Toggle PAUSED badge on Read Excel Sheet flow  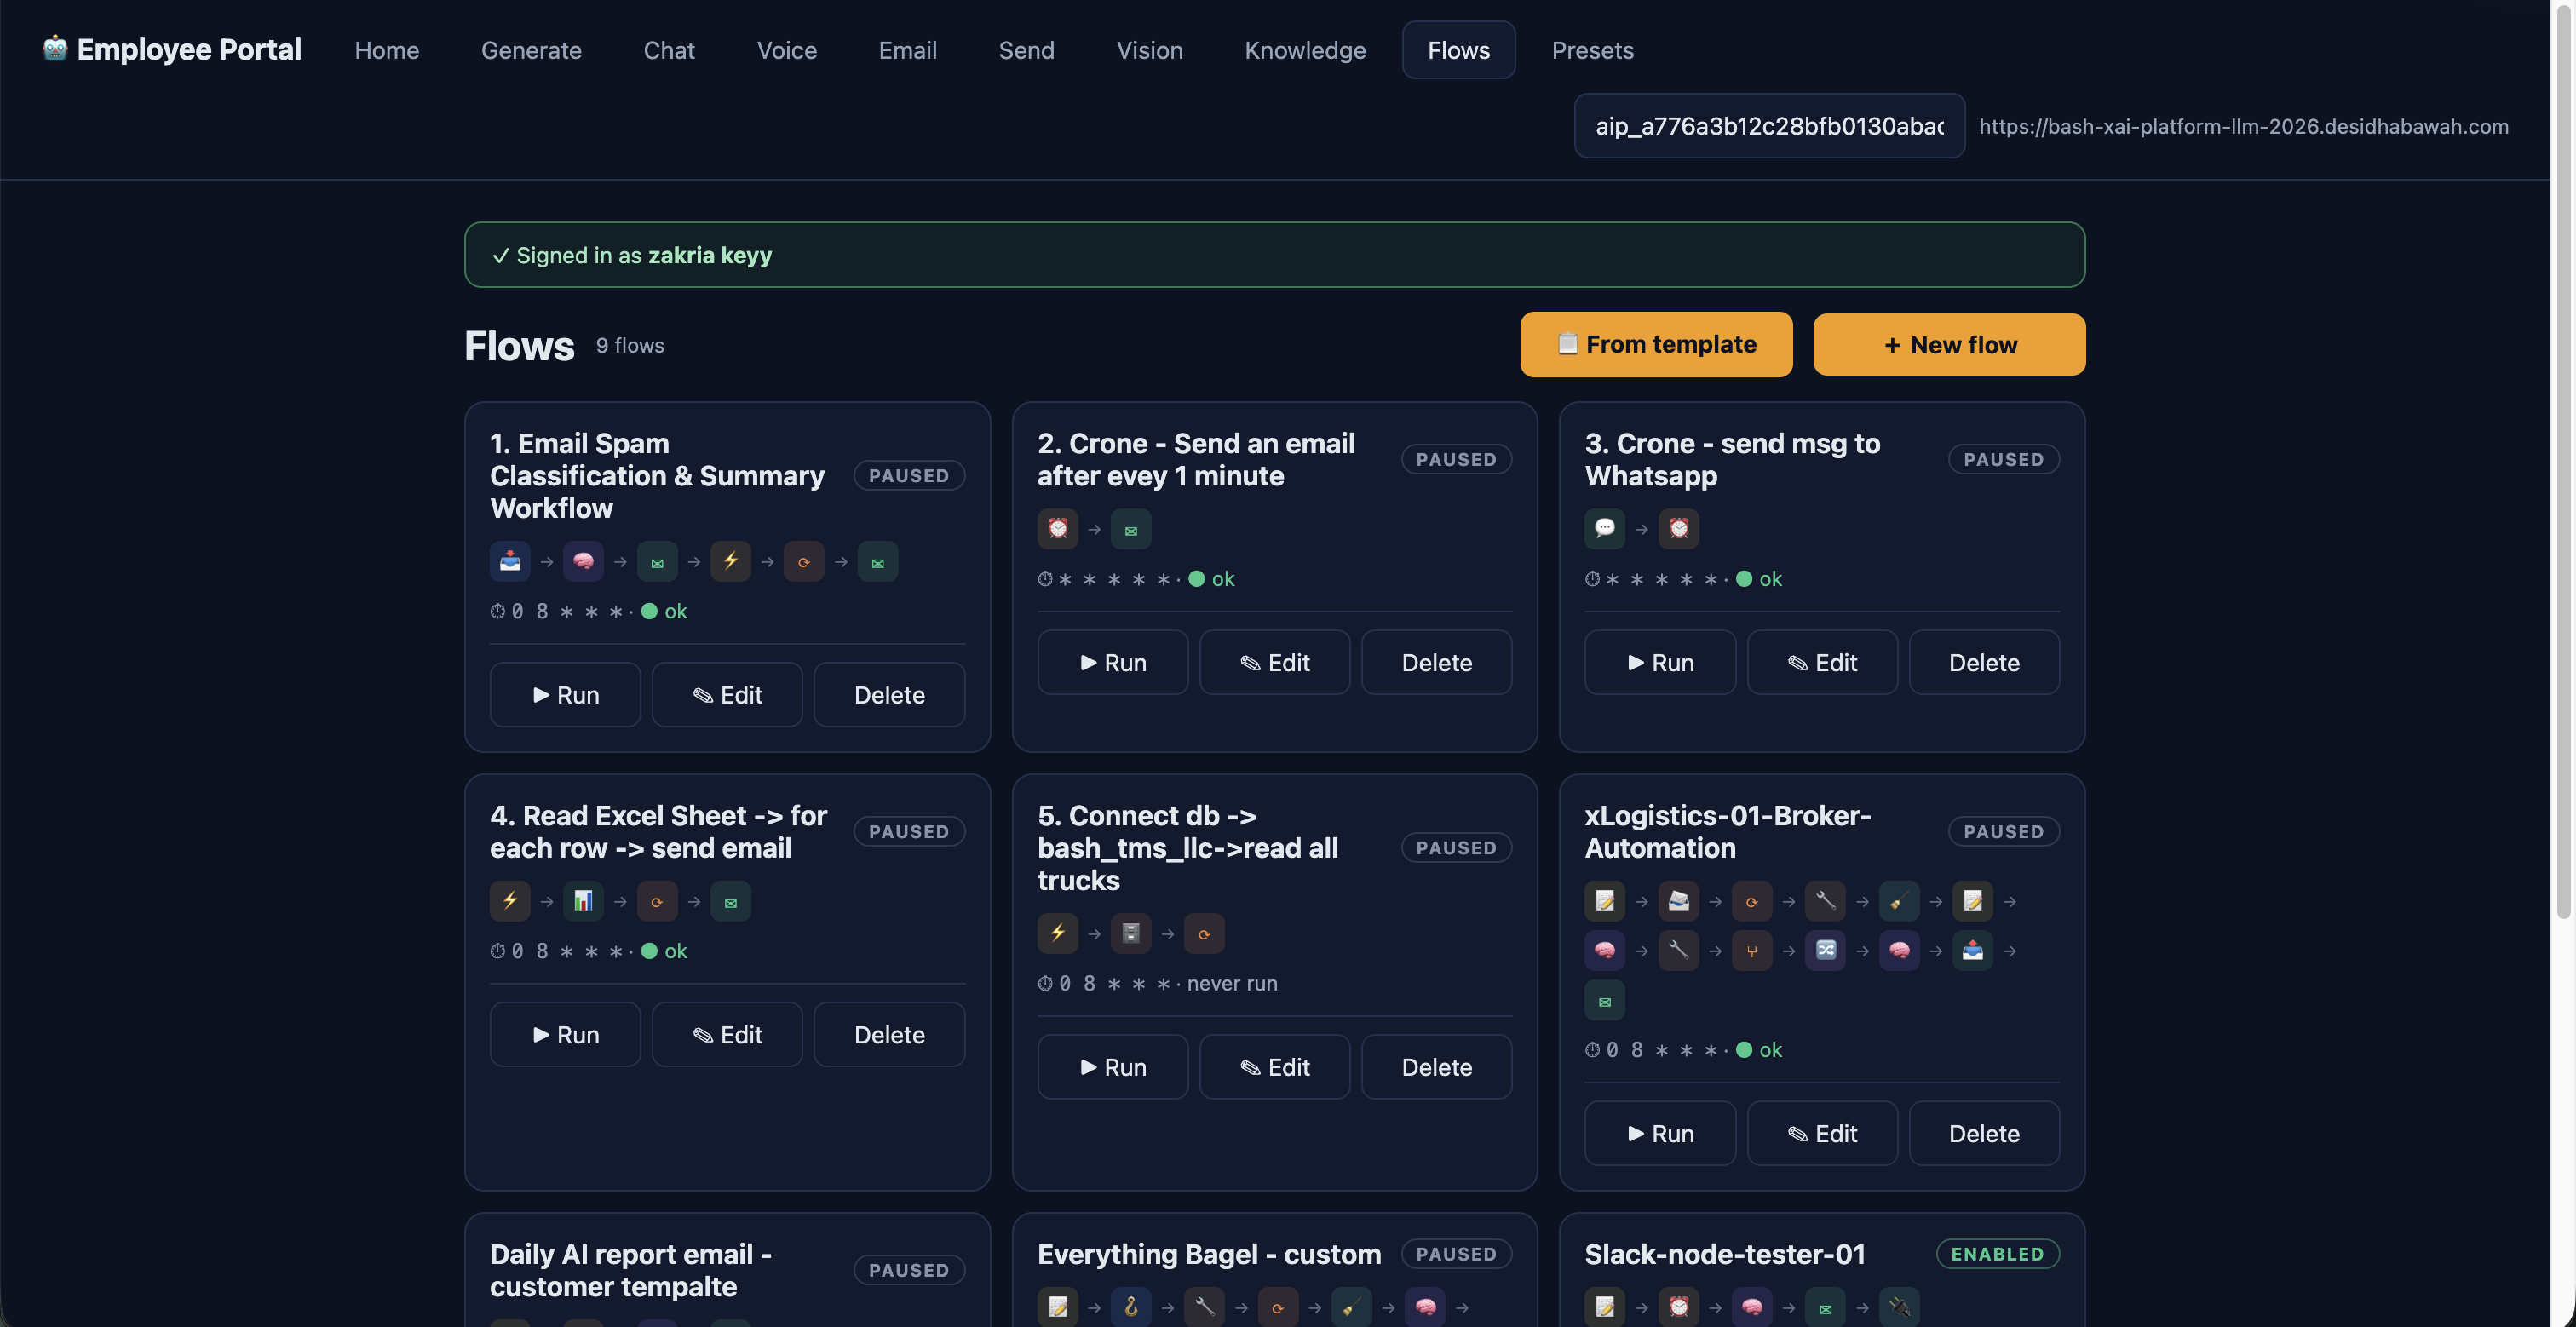pyautogui.click(x=908, y=832)
